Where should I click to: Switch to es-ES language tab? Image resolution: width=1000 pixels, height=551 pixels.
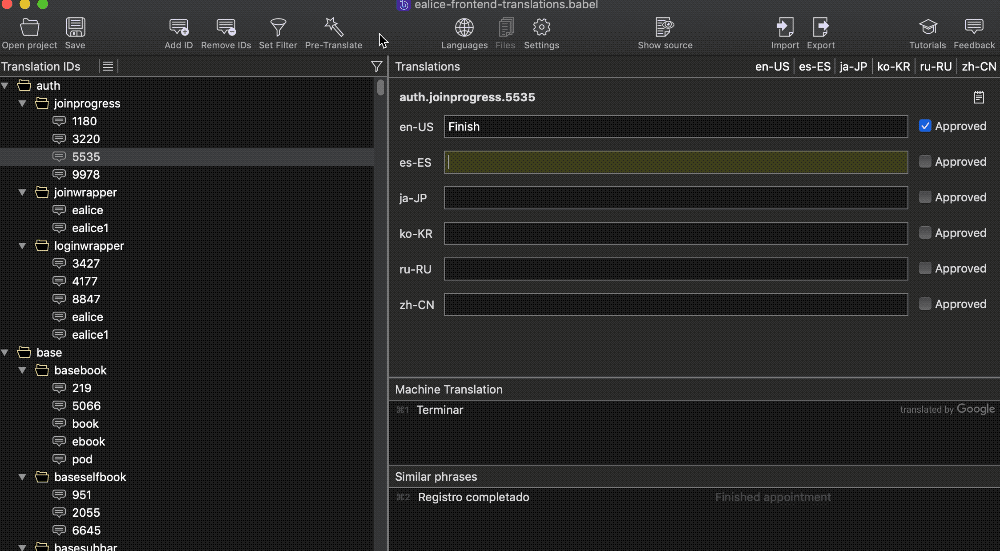click(x=814, y=66)
